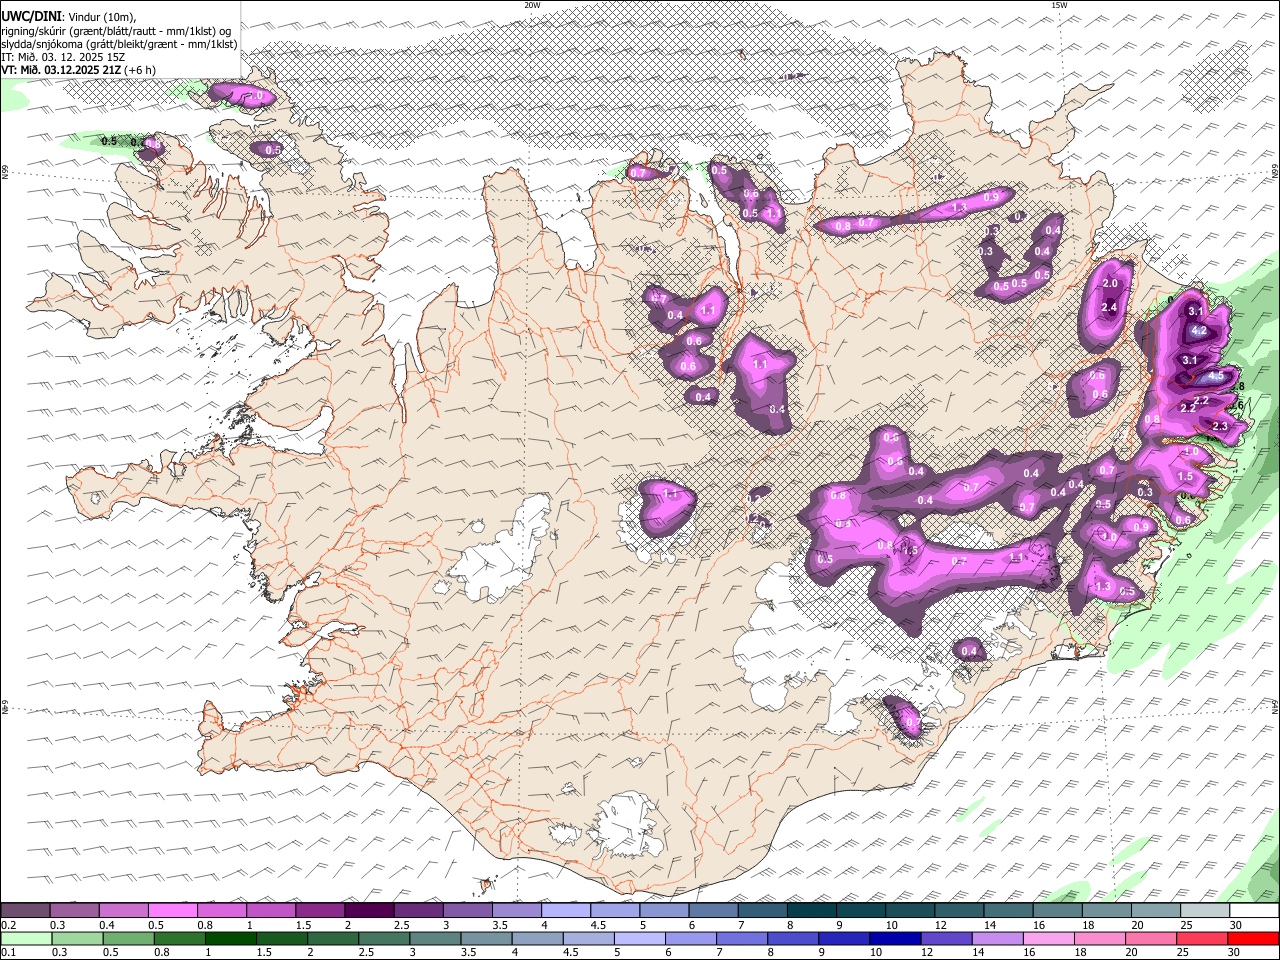Click the dark blue rain-scale swatch between 10 and 12
Image resolution: width=1280 pixels, height=960 pixels.
[894, 939]
